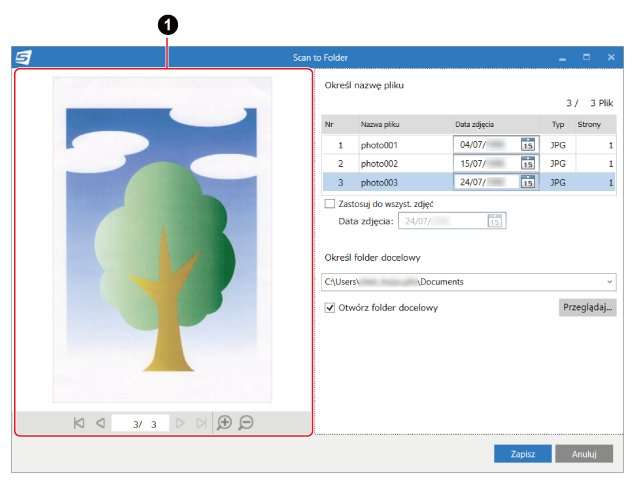Open calendar for photo003 date
This screenshot has width=637, height=492.
(x=528, y=182)
